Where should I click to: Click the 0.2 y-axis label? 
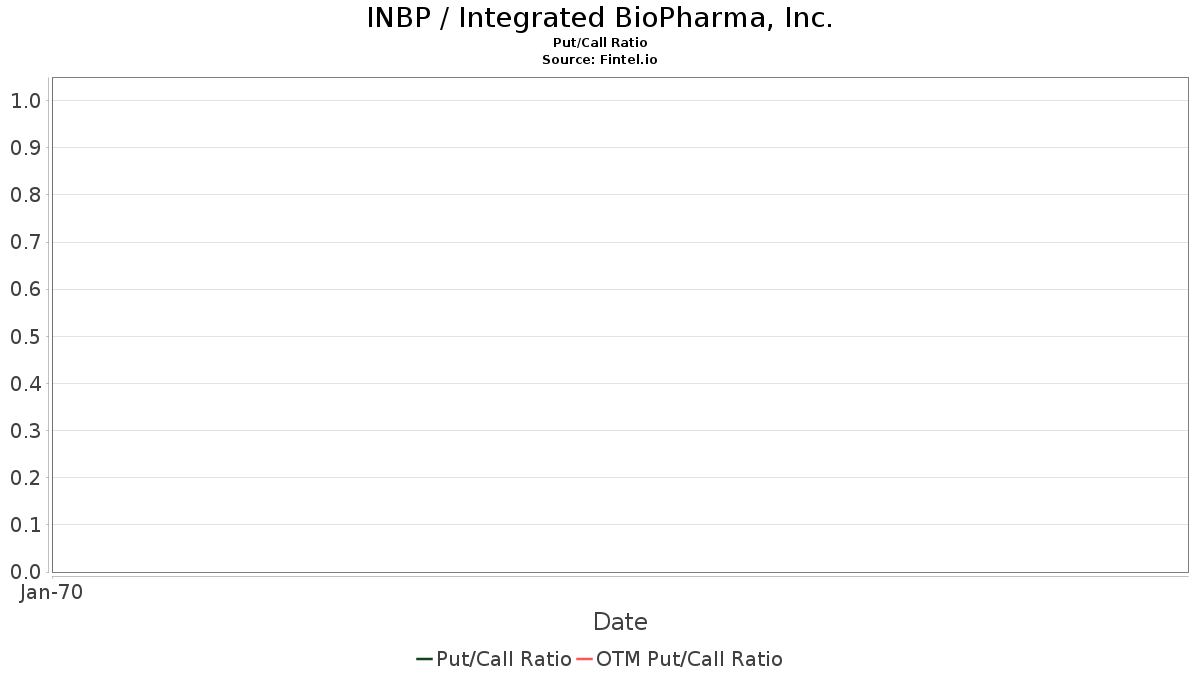25,477
